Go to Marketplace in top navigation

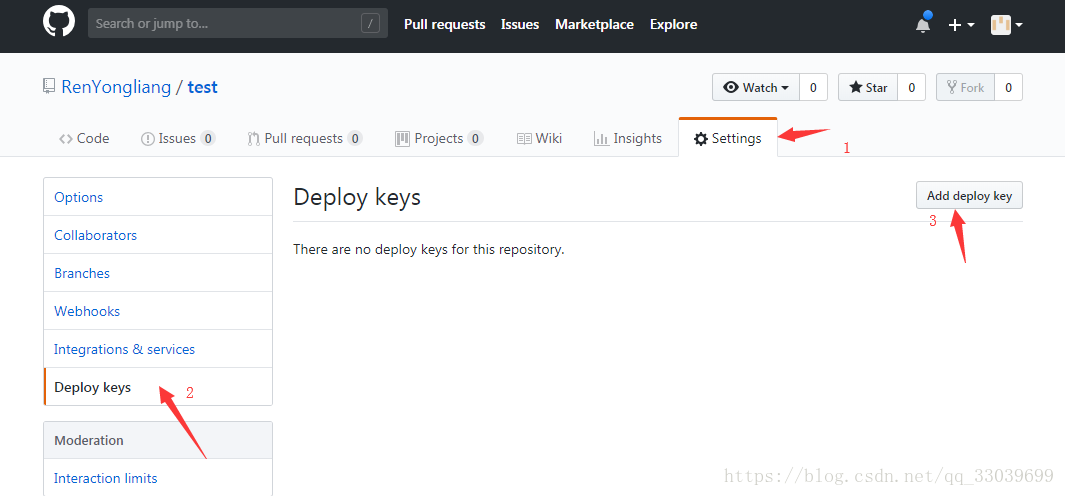pos(594,24)
